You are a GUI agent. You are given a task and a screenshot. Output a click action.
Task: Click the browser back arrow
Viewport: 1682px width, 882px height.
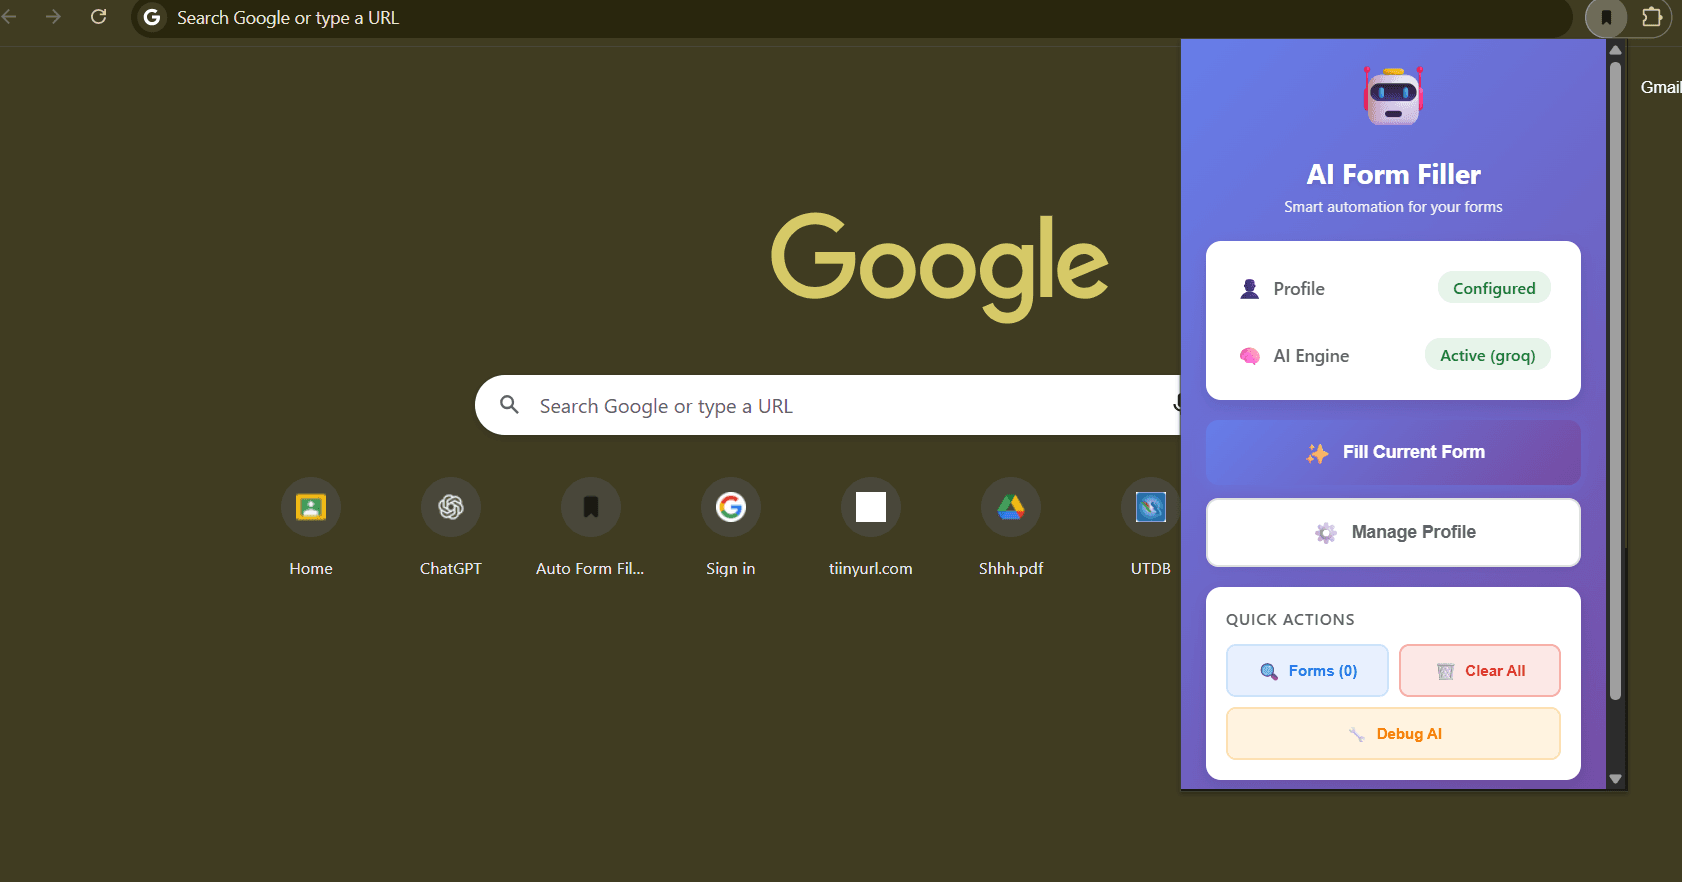pos(9,17)
